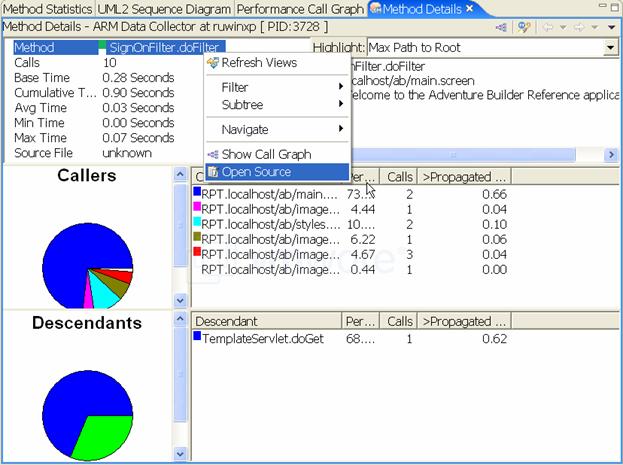
Task: Click the Max Path to Root field
Action: point(486,48)
